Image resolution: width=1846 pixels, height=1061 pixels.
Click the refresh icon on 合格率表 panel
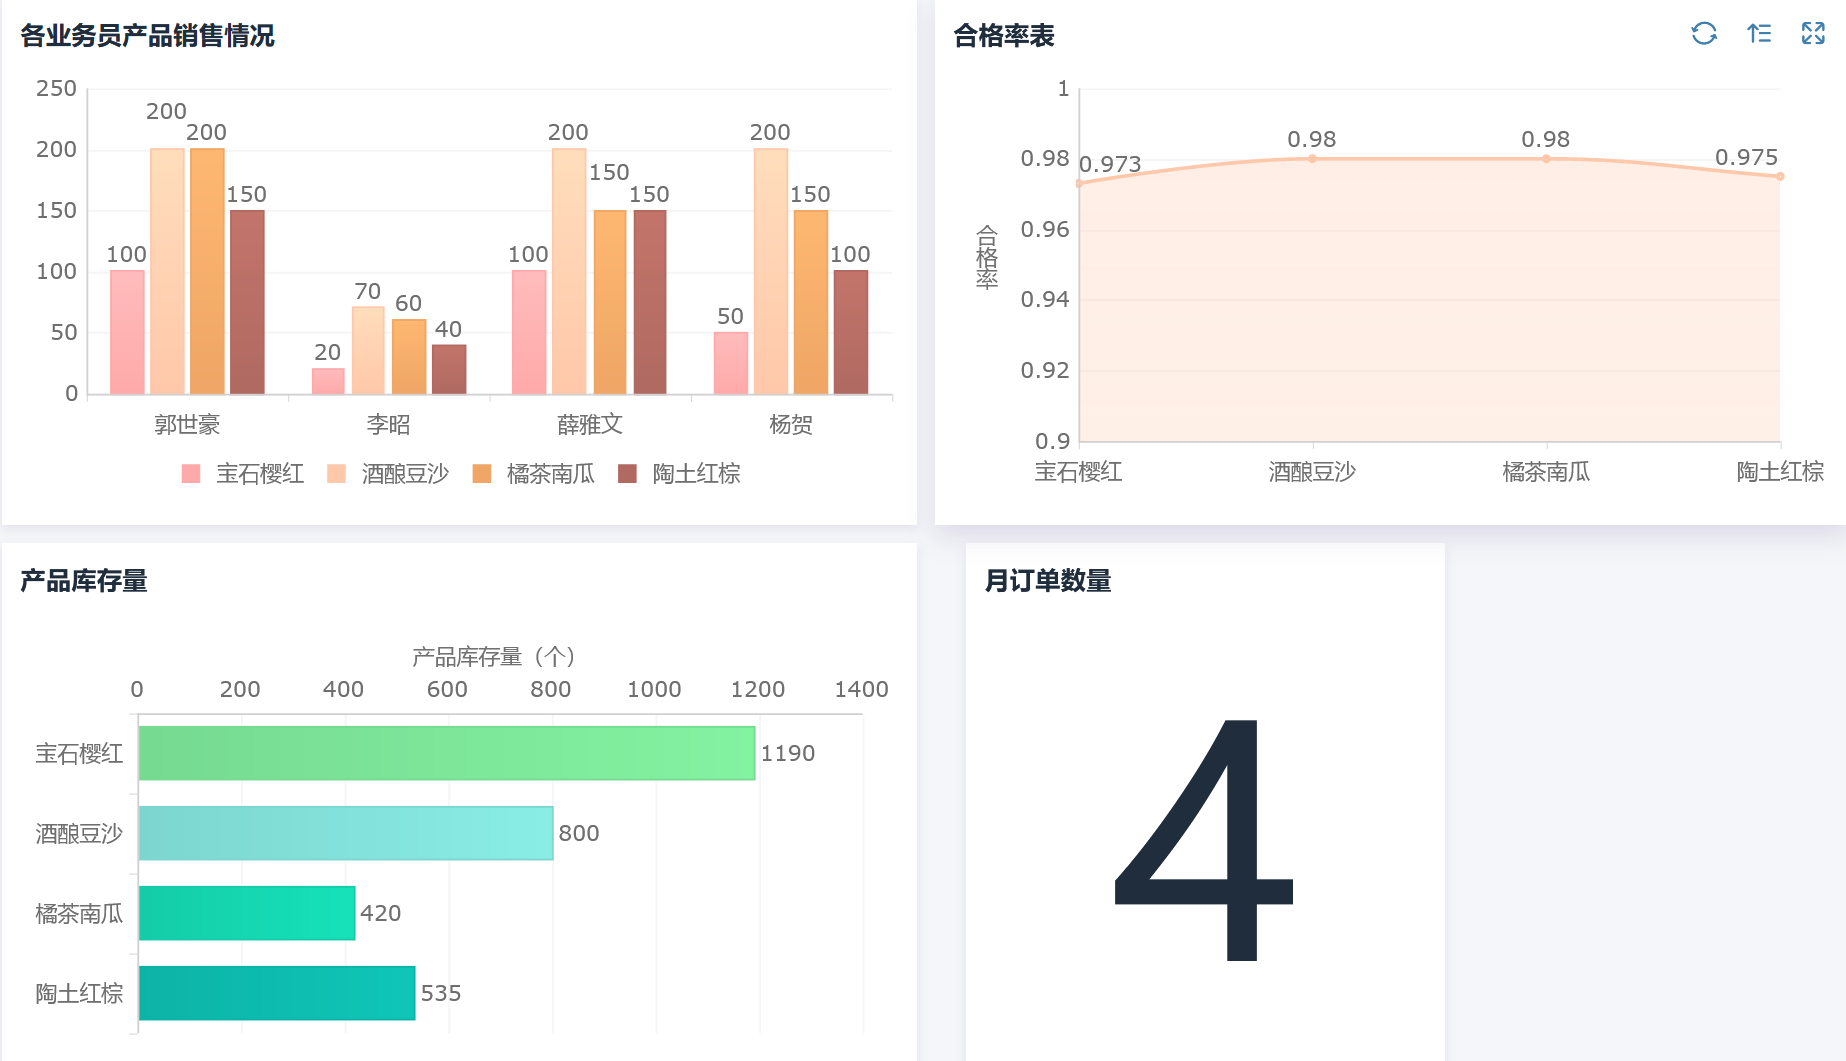(x=1704, y=34)
